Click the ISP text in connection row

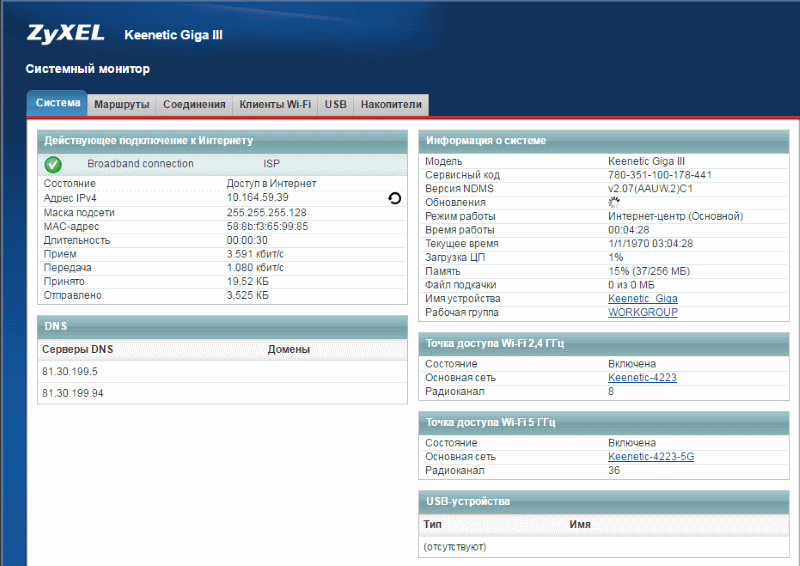point(271,164)
